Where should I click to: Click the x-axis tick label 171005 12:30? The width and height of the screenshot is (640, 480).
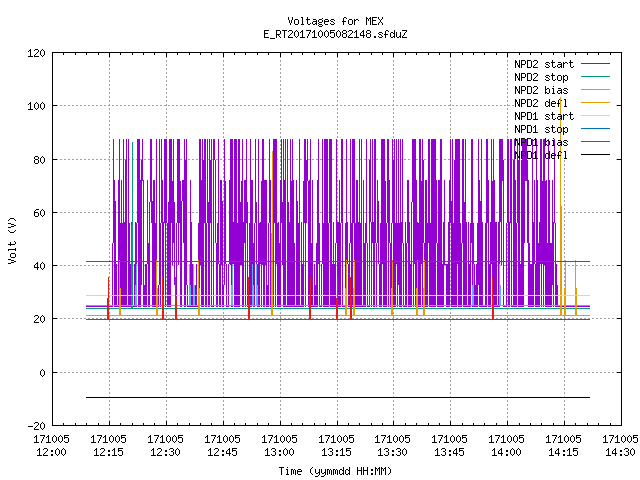[x=165, y=446]
